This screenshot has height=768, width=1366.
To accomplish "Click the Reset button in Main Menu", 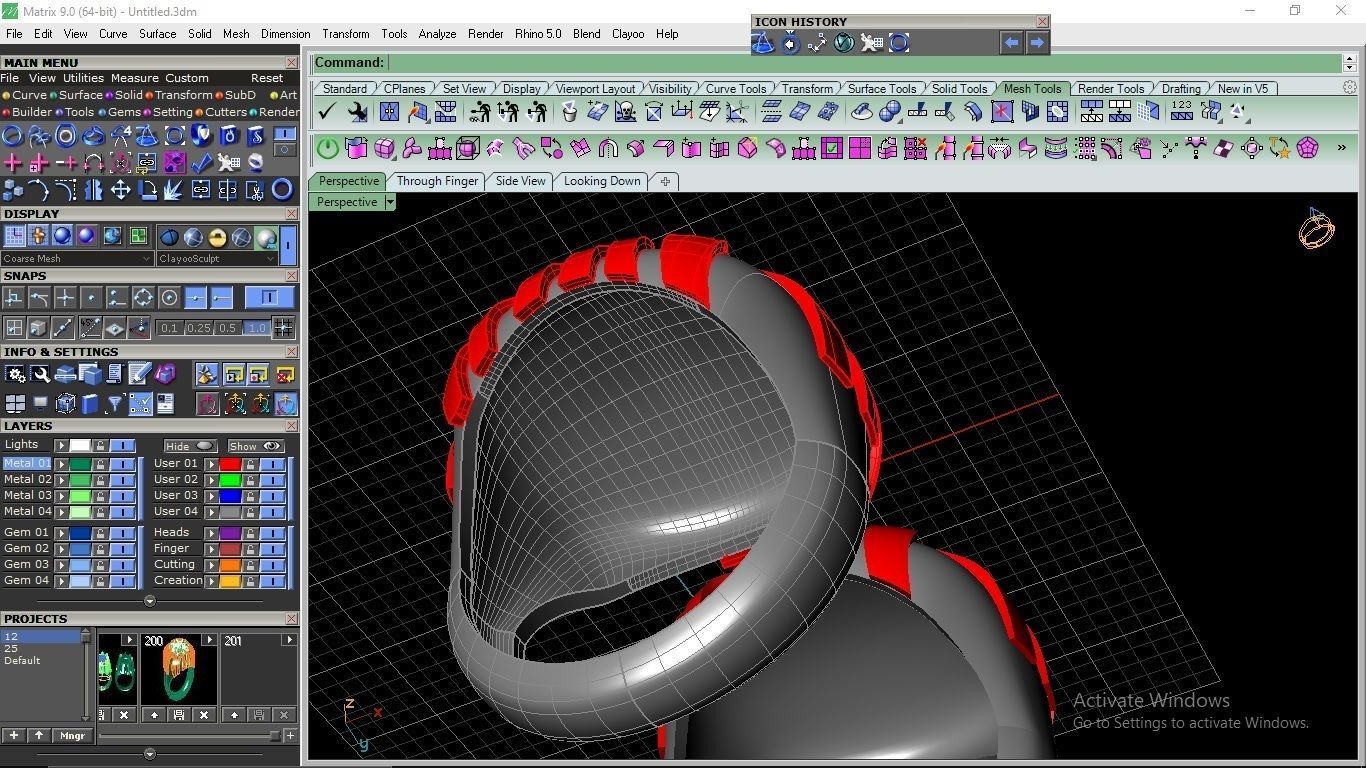I will [x=267, y=78].
